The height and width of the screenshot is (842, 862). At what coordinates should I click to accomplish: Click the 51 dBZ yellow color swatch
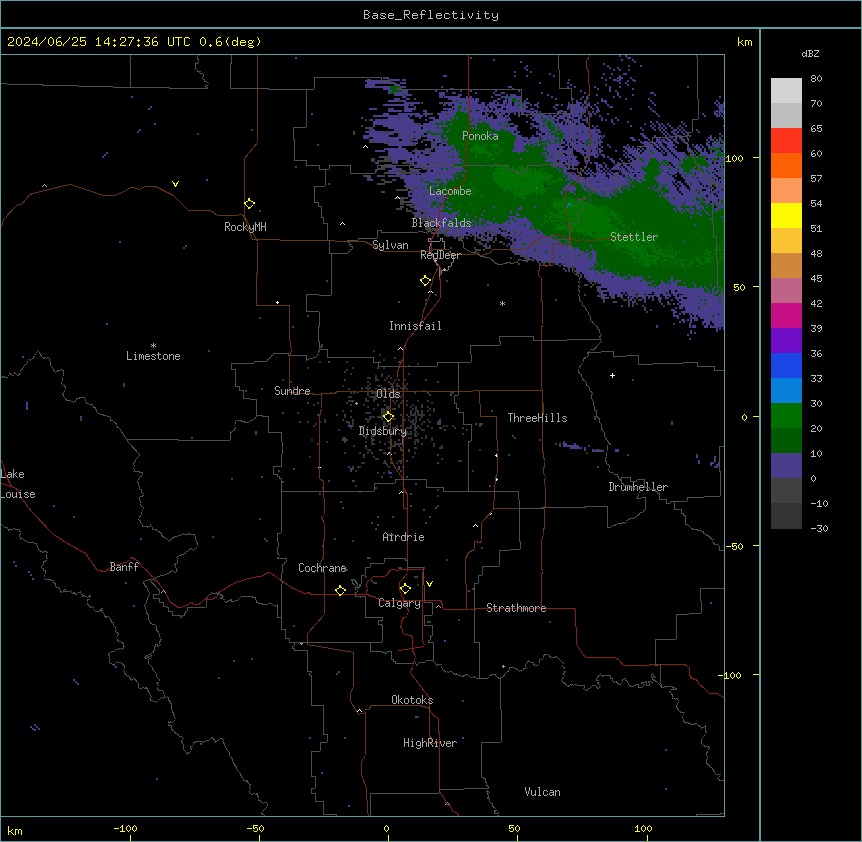tap(786, 215)
